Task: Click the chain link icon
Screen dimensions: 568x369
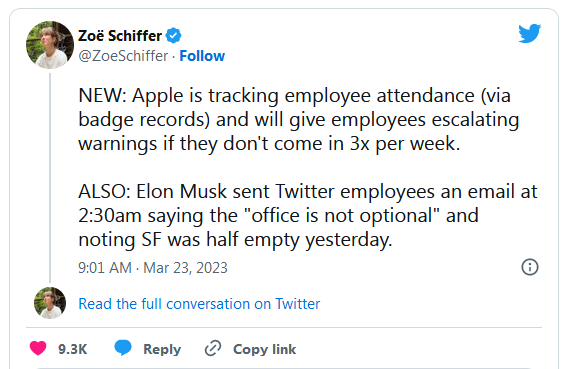Action: tap(213, 349)
